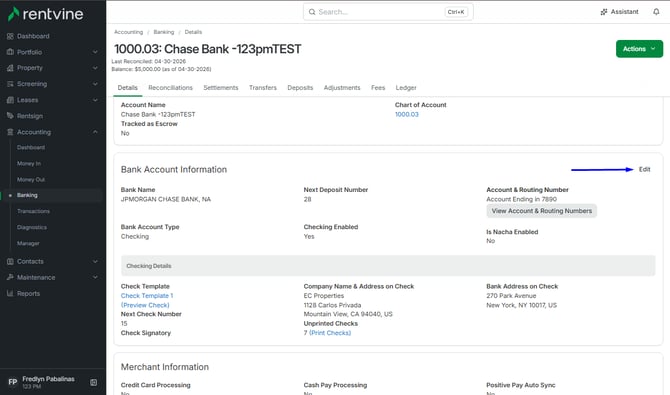The height and width of the screenshot is (395, 670).
Task: Click the Fredlyn Pabalinas user name
Action: click(48, 379)
